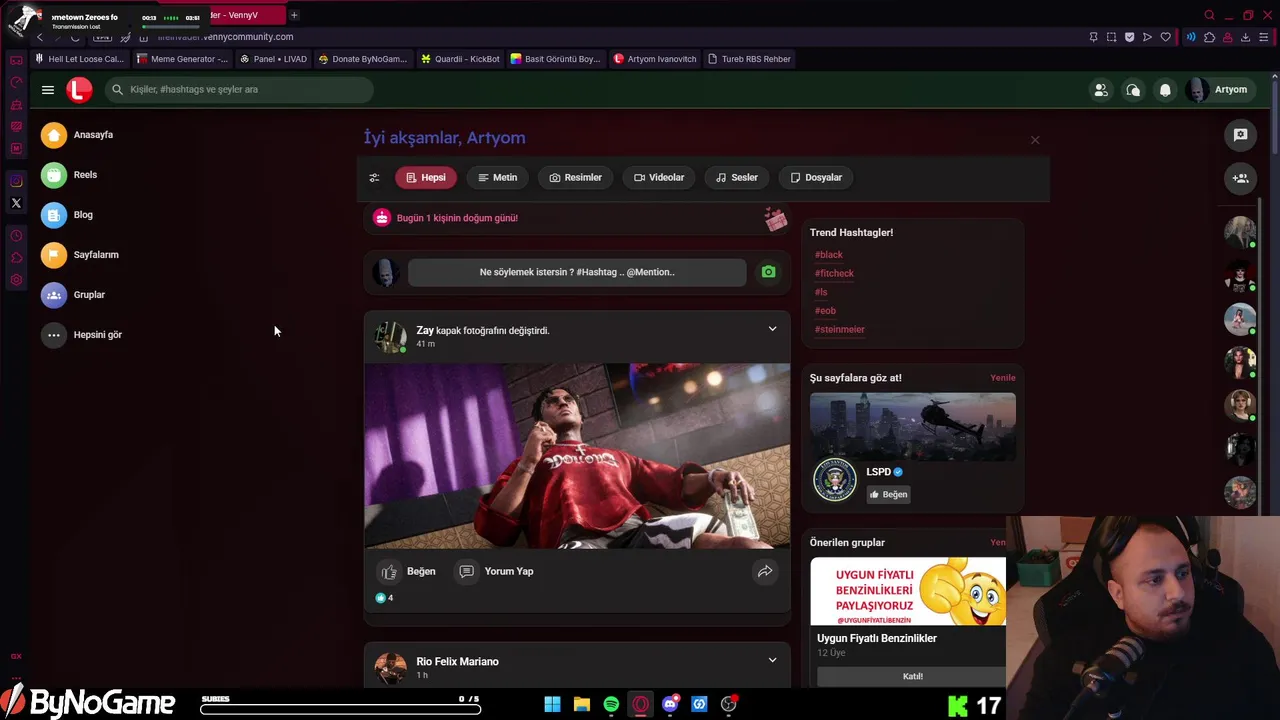Click the red L site logo
The height and width of the screenshot is (720, 1280).
coord(79,90)
